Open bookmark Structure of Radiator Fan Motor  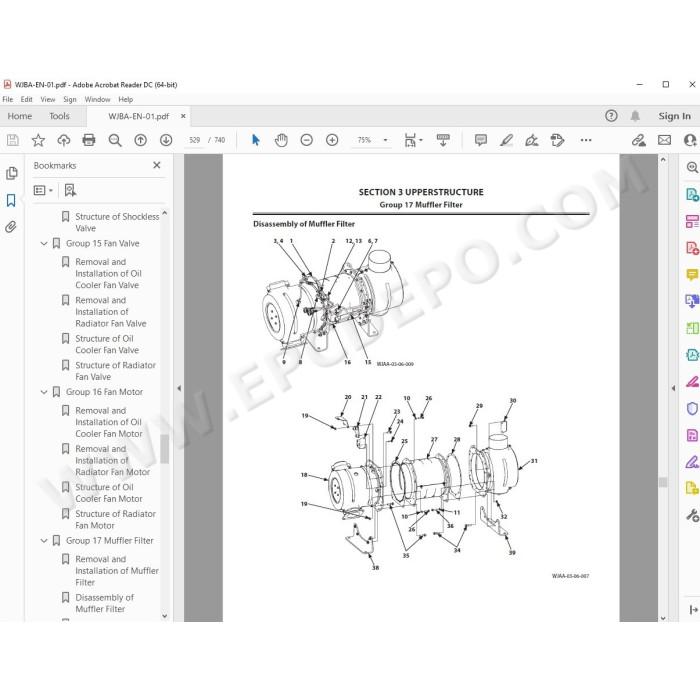pos(115,520)
